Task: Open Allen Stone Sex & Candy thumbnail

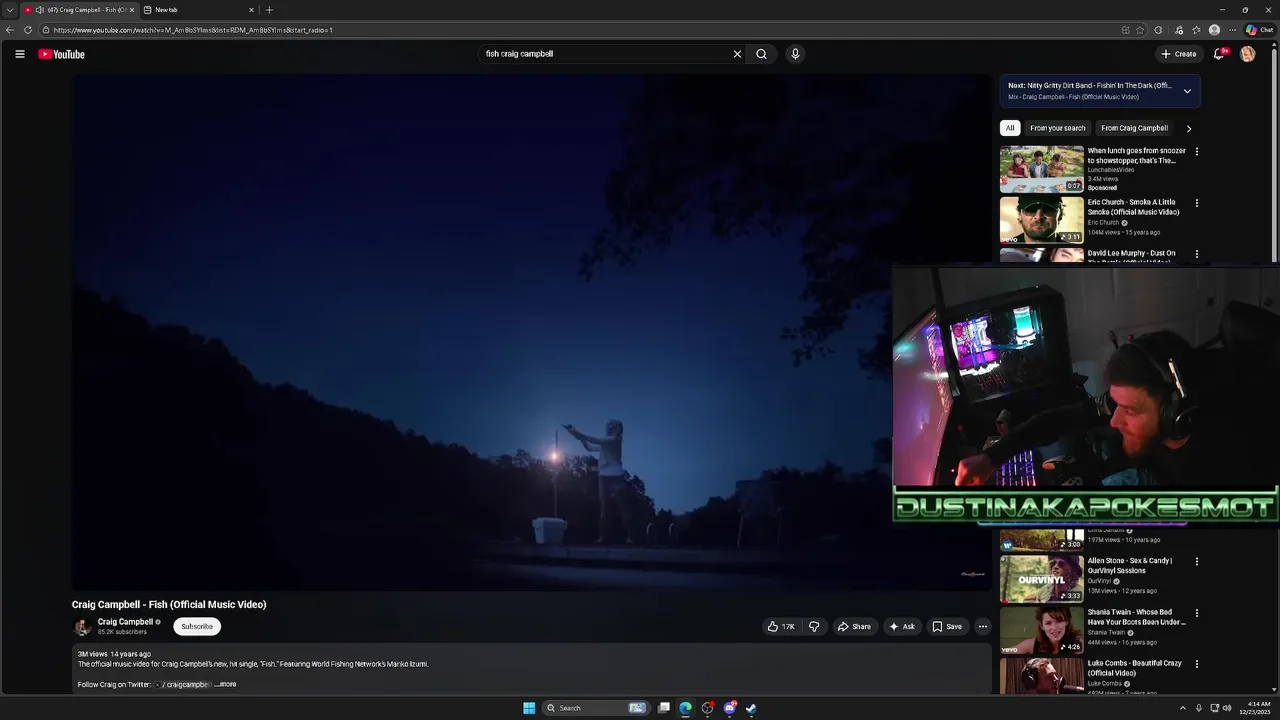Action: 1042,579
